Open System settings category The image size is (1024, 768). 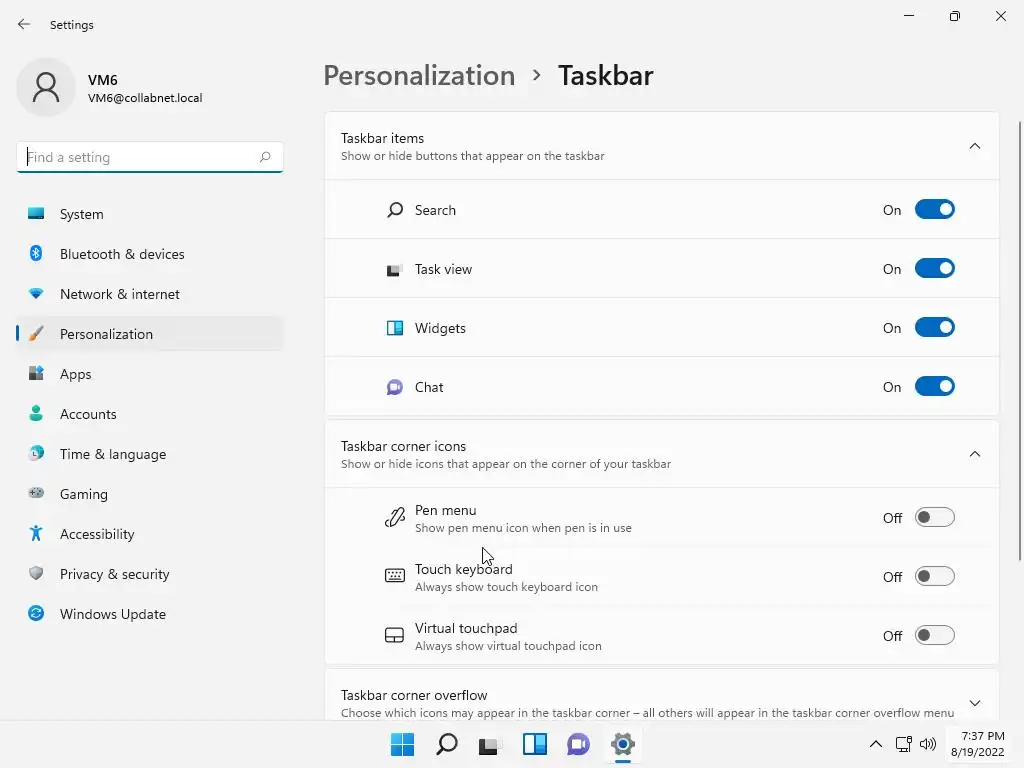(x=150, y=214)
